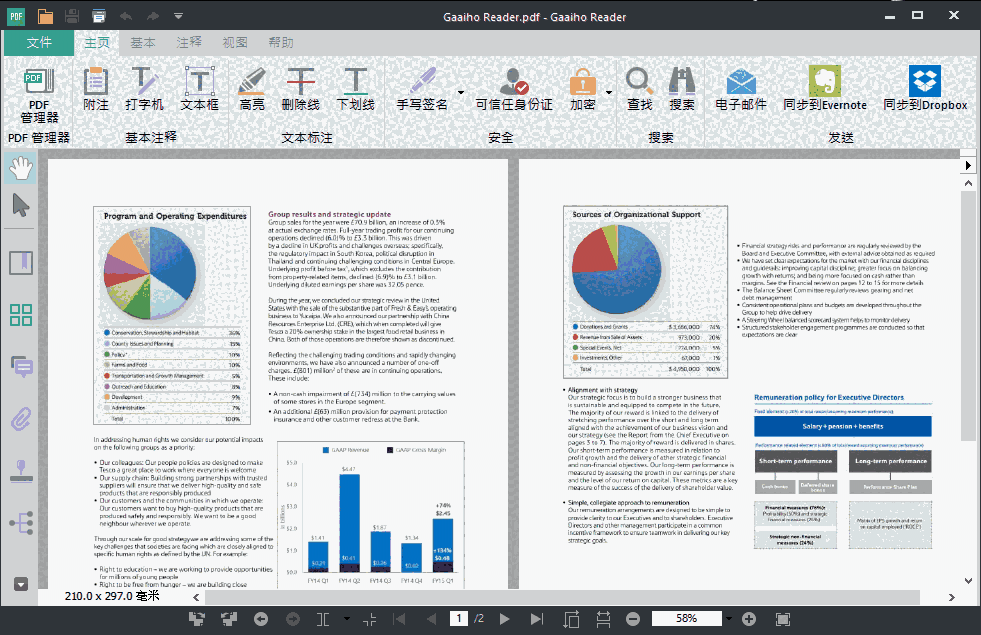
Task: Select the hand pan tool in sidebar
Action: click(x=21, y=168)
